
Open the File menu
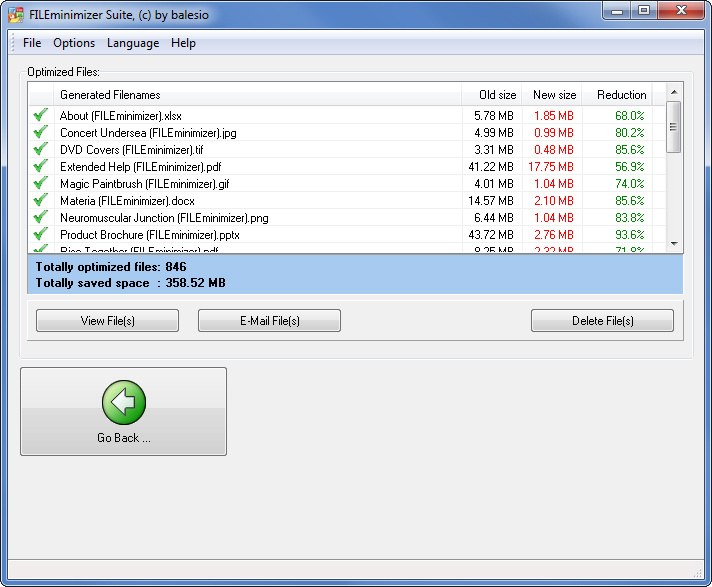click(x=32, y=43)
